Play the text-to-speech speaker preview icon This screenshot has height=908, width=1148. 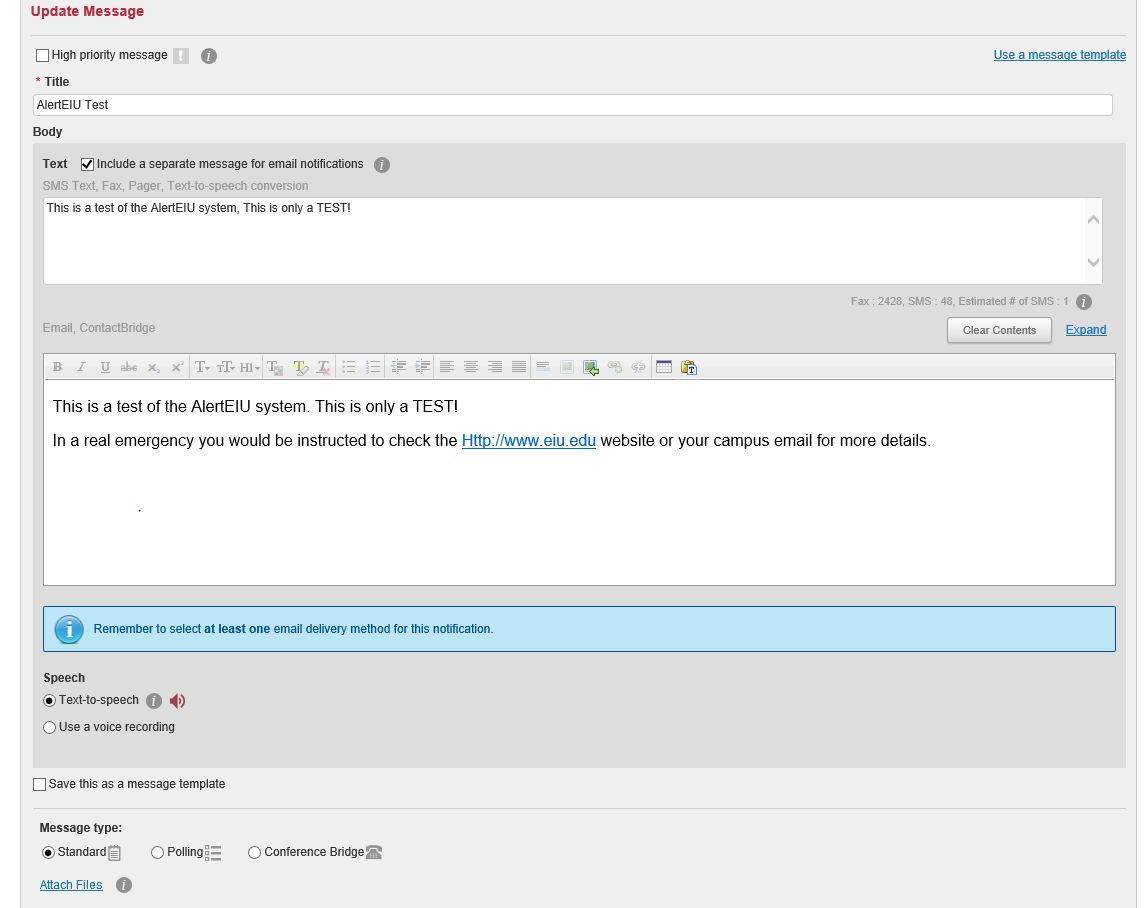178,701
